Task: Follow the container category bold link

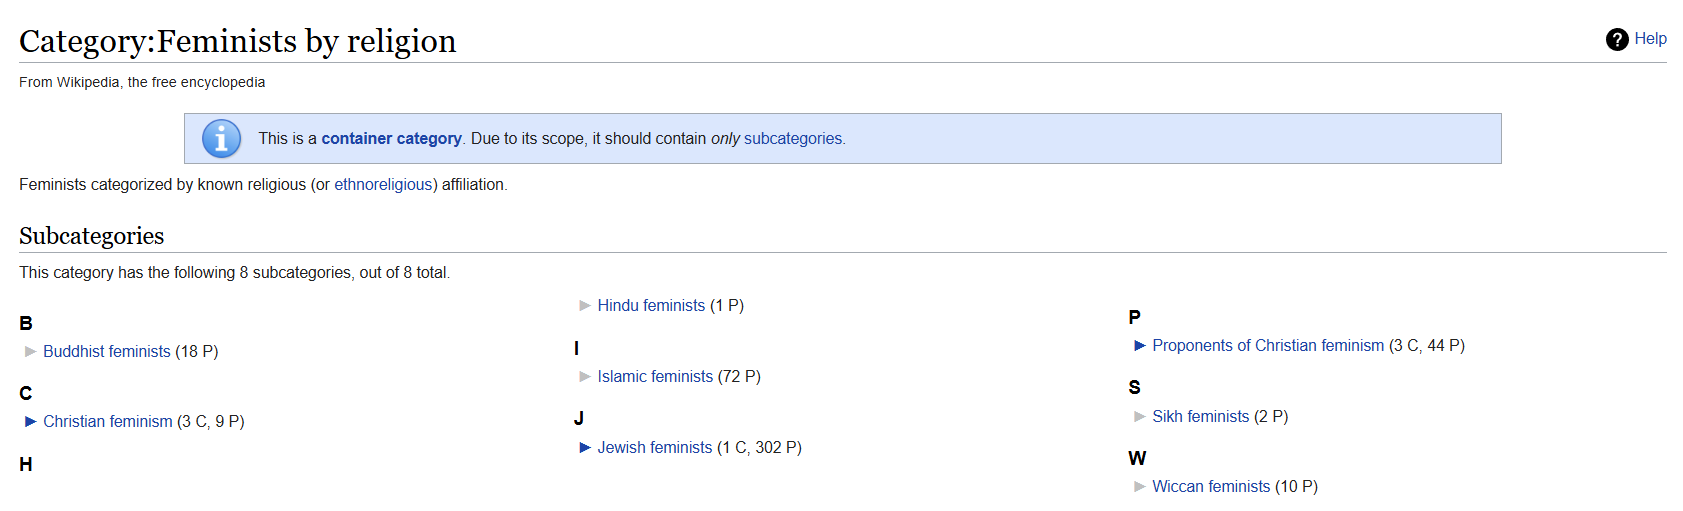Action: tap(391, 139)
